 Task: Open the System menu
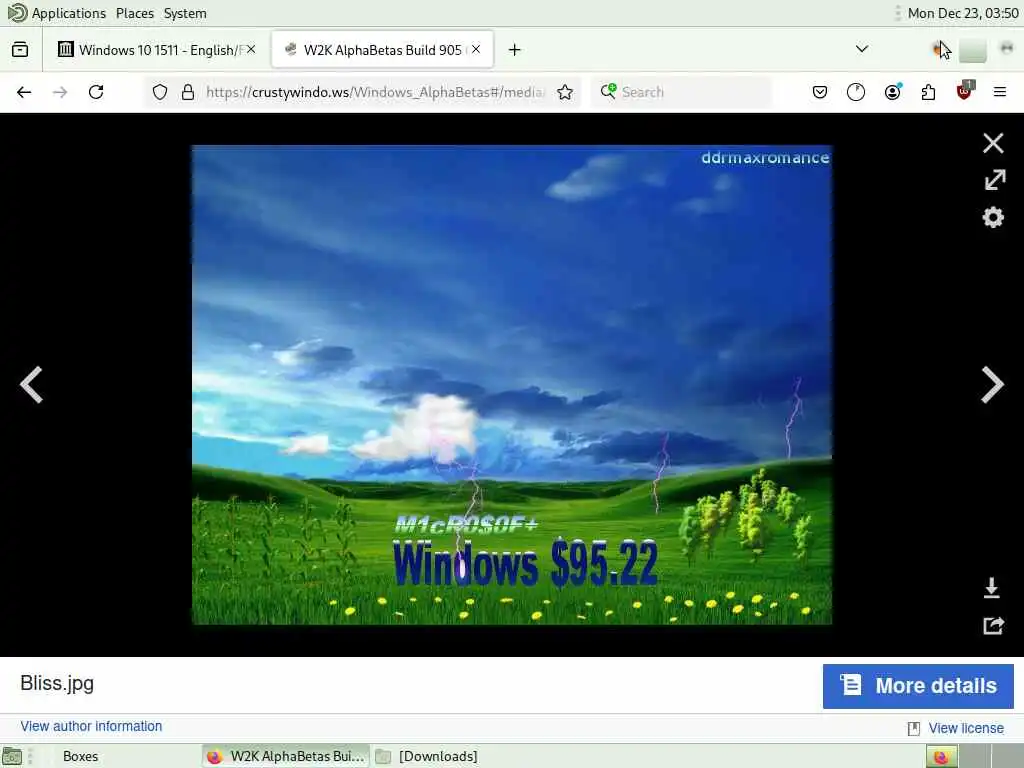pos(185,13)
